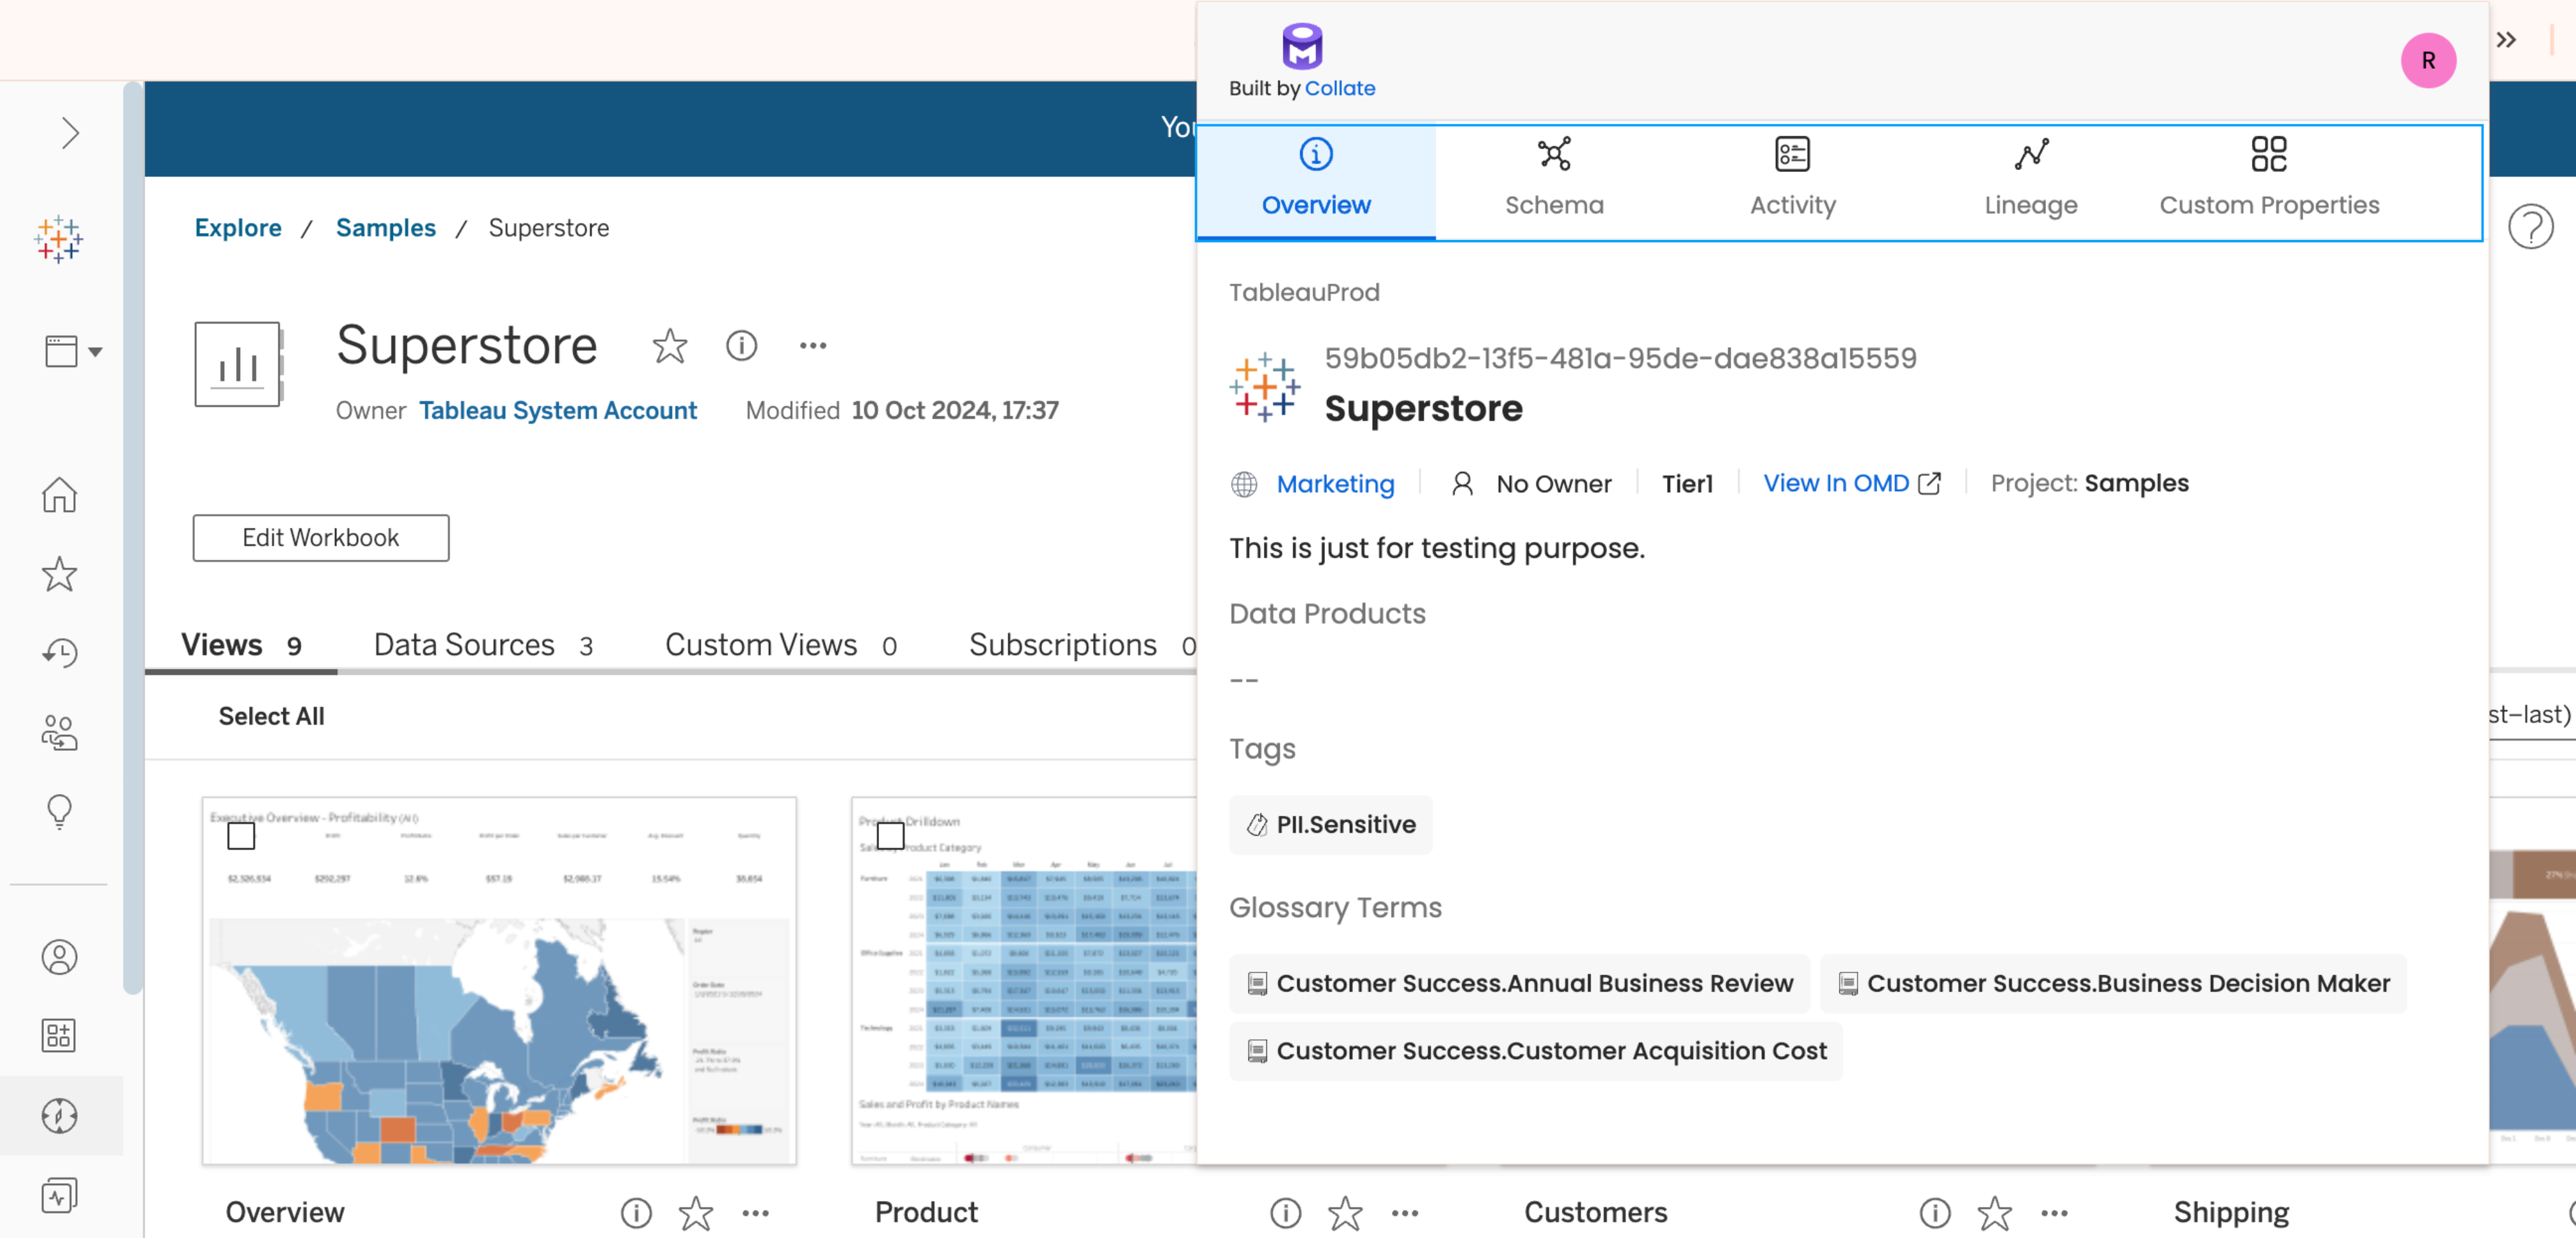Open Recents in sidebar
The image size is (2576, 1238).
coord(59,653)
